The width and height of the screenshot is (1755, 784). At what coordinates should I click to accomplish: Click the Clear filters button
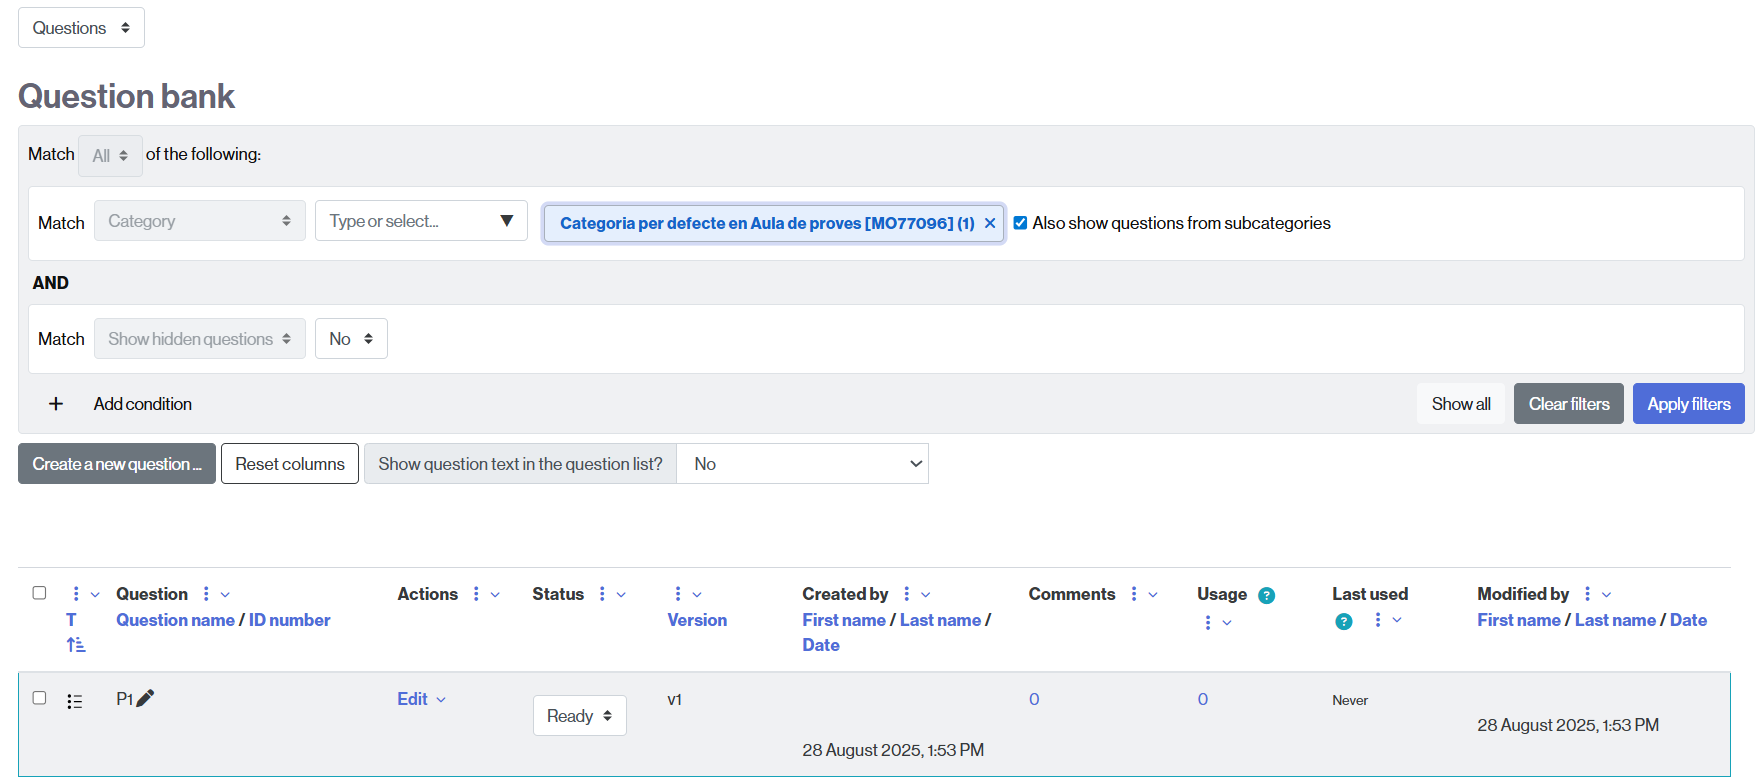pyautogui.click(x=1569, y=404)
